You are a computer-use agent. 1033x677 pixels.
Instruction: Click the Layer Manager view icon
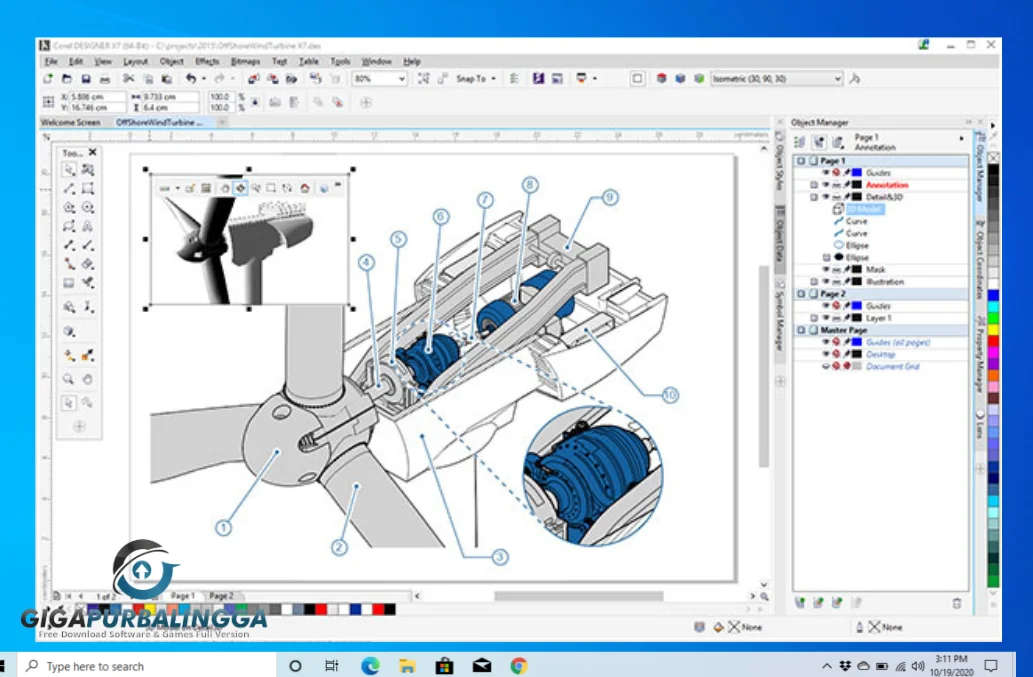(x=837, y=142)
